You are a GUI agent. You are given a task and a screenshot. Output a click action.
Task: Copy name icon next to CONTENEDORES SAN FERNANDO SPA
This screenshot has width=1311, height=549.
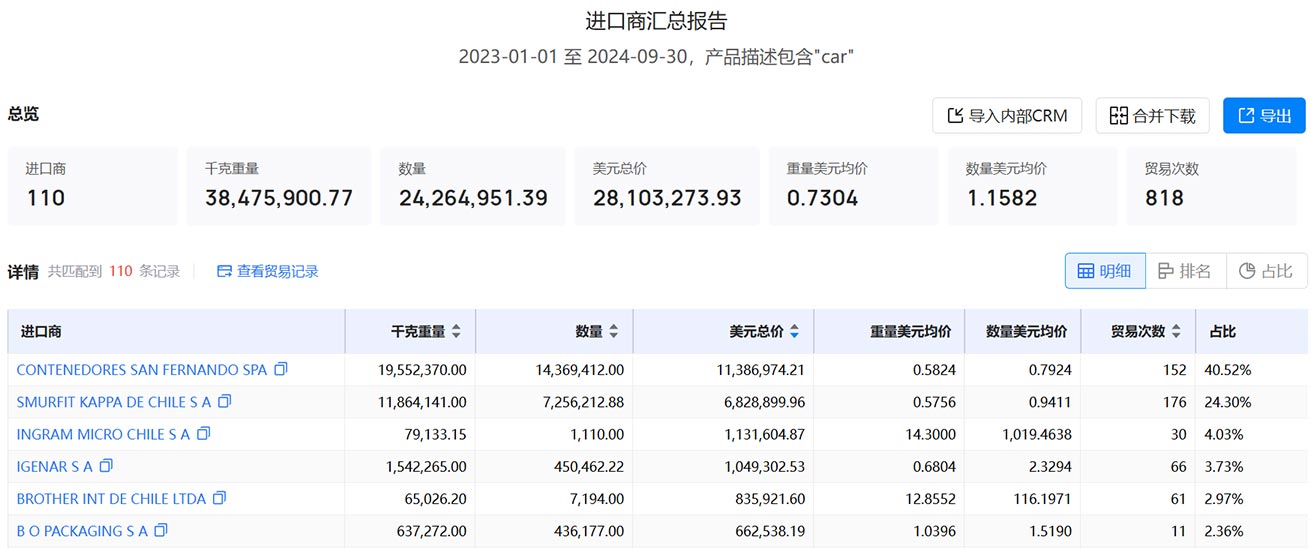(281, 369)
